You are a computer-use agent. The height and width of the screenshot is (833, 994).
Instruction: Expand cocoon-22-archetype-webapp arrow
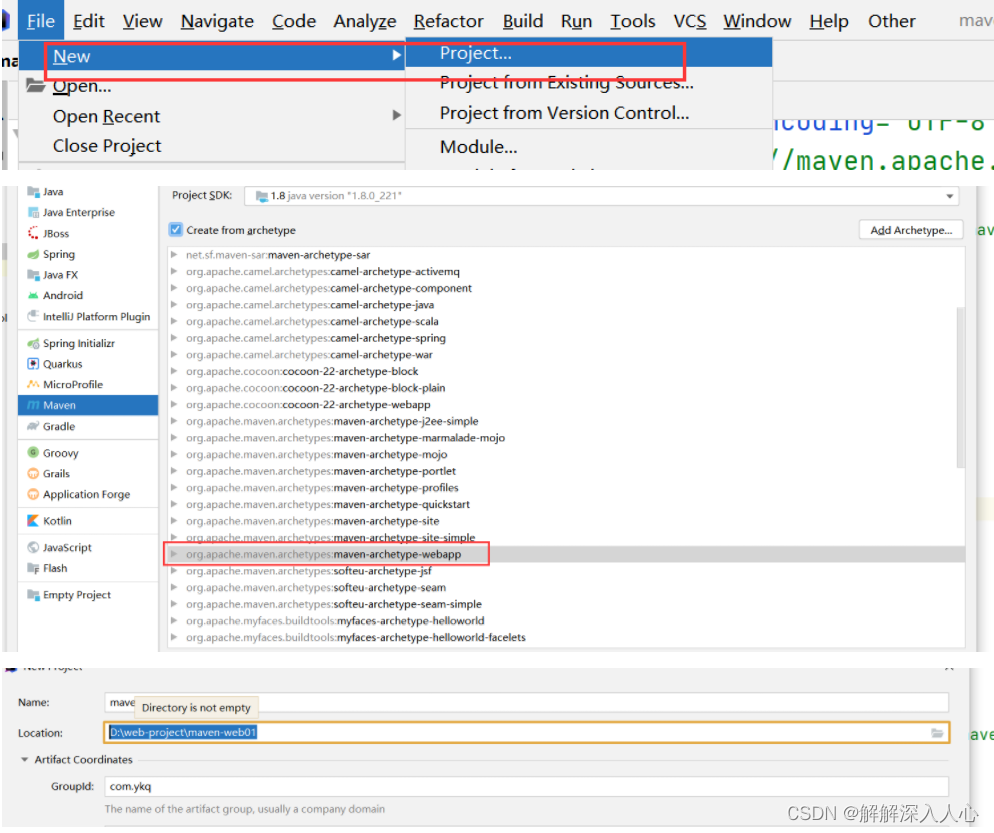pos(174,404)
